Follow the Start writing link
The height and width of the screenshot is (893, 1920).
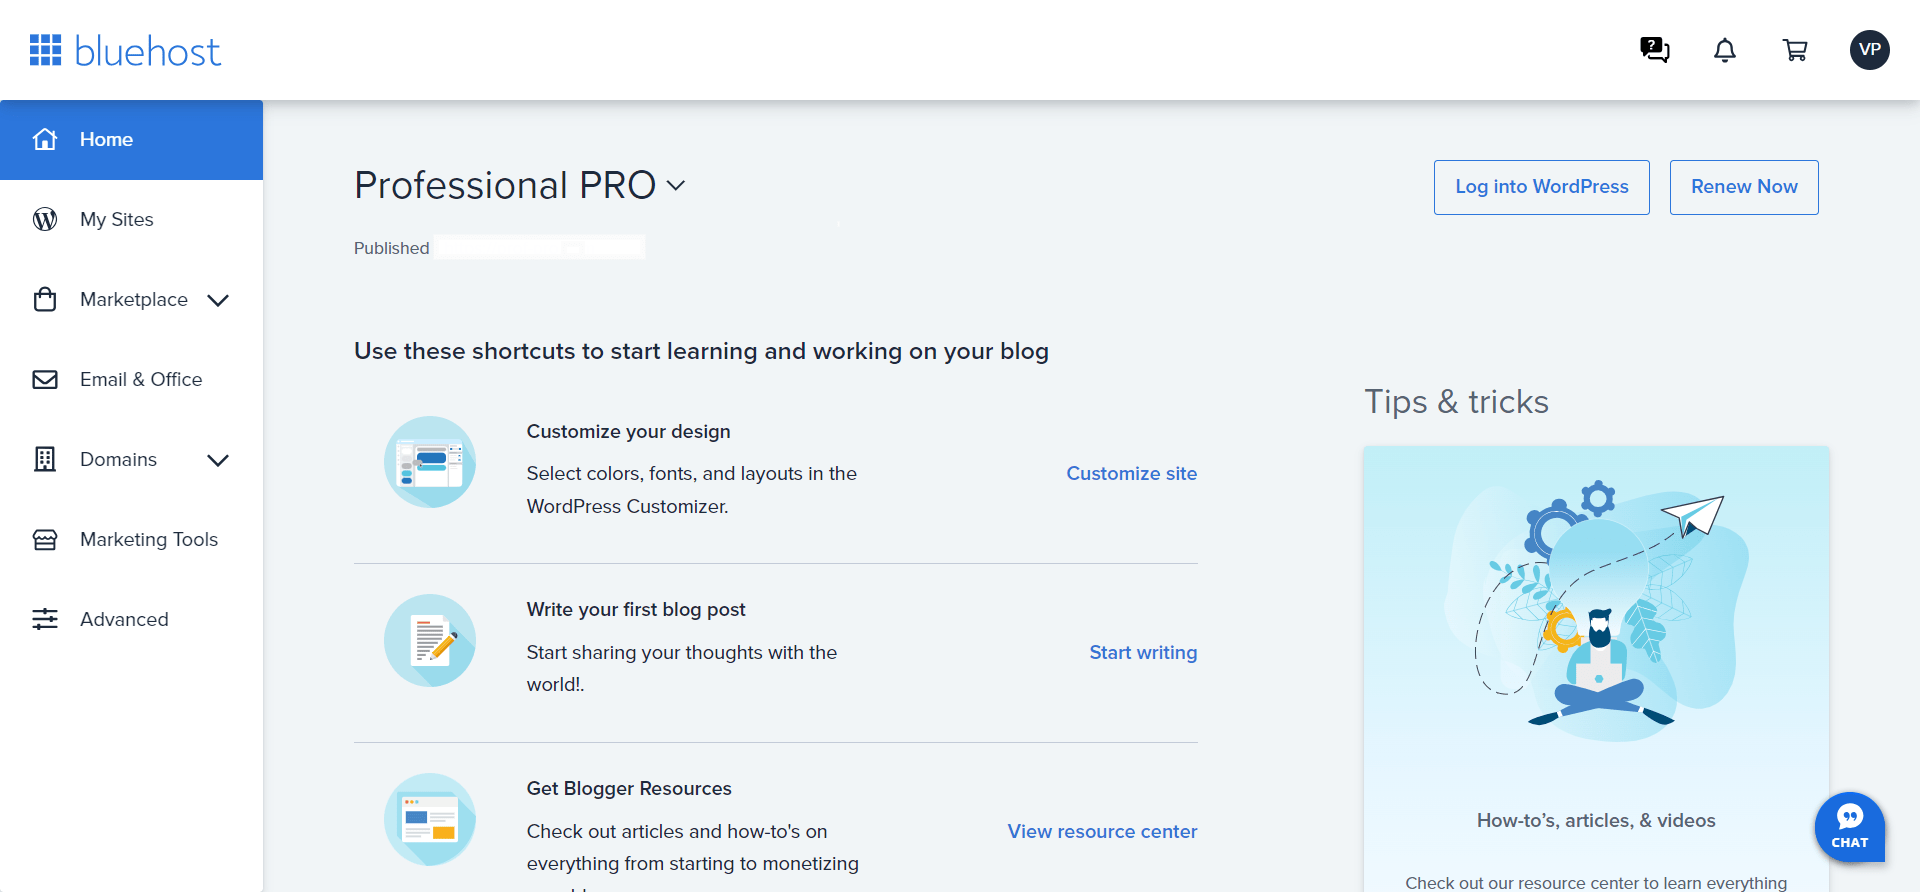coord(1143,652)
